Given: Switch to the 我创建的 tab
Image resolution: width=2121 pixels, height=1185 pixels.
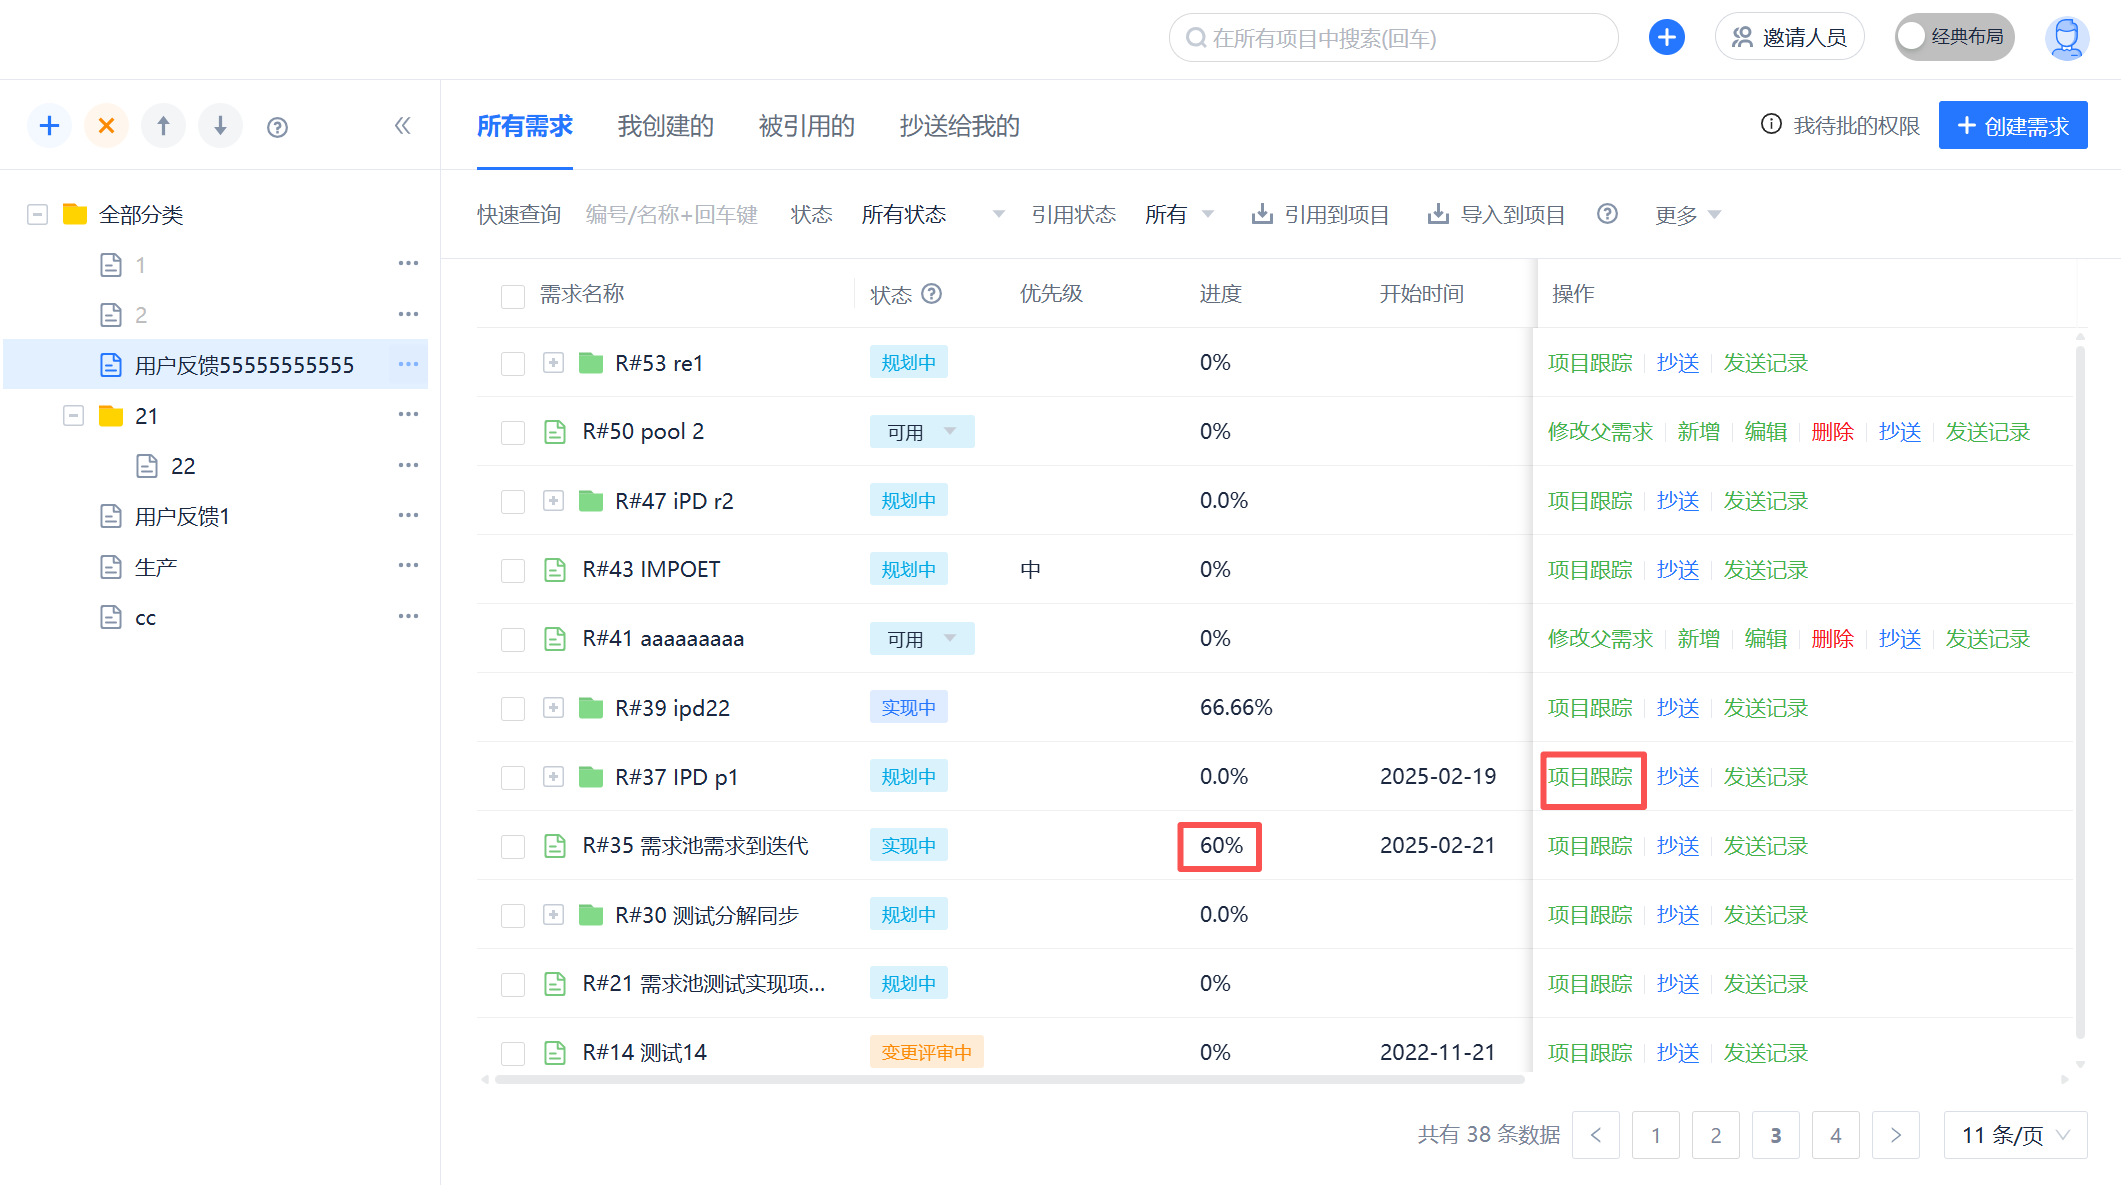Looking at the screenshot, I should click(x=665, y=126).
